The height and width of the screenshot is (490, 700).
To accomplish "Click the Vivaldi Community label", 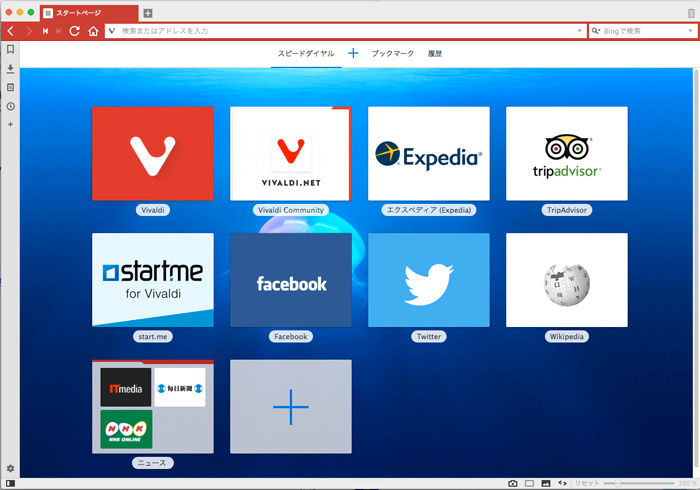I will [x=291, y=210].
